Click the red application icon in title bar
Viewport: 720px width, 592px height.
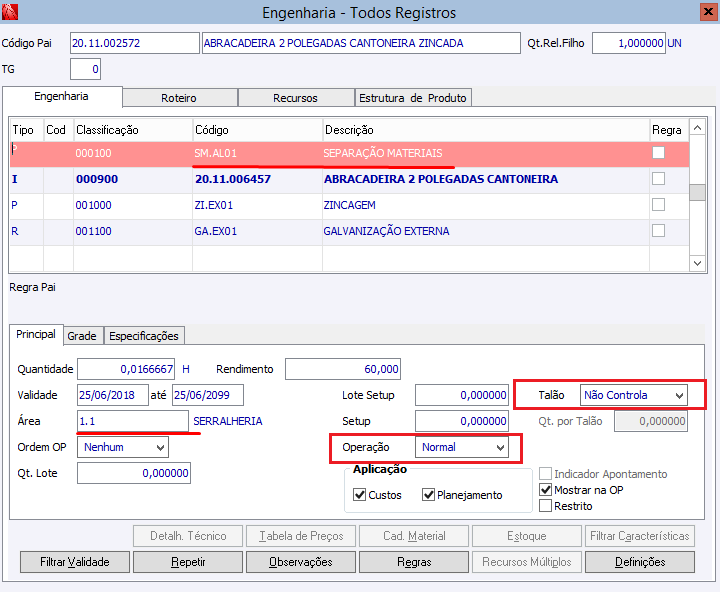10,12
